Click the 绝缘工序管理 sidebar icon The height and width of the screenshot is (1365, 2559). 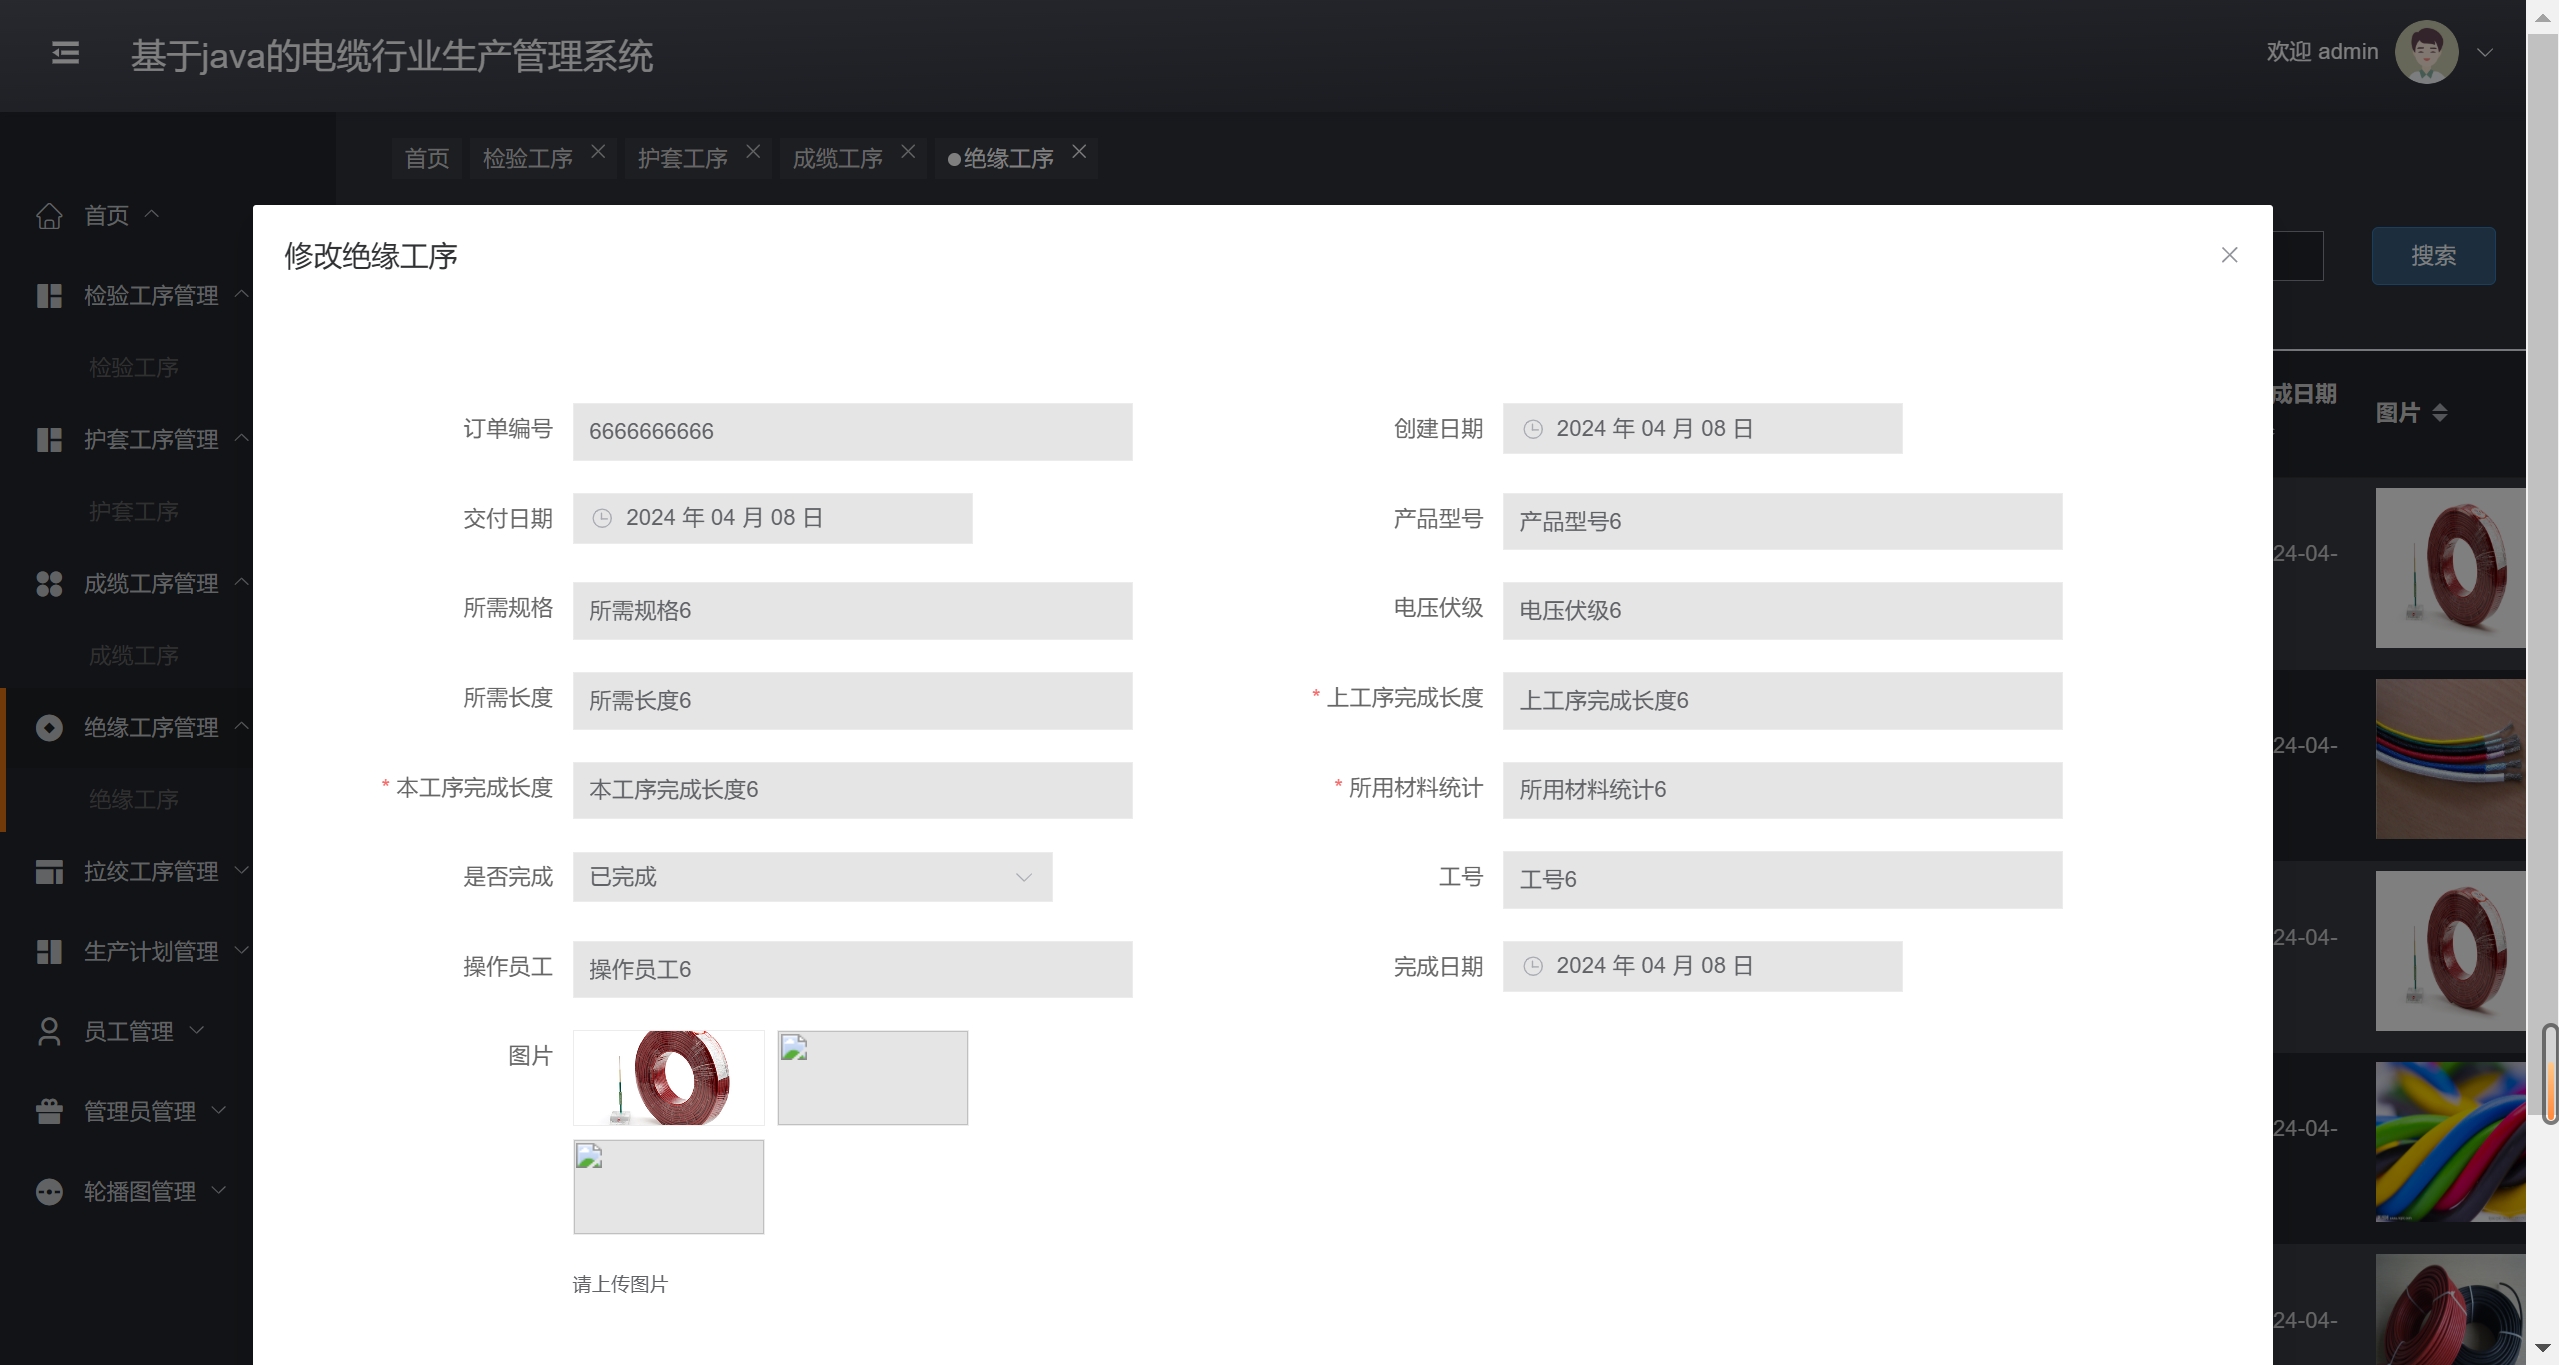pos(49,728)
